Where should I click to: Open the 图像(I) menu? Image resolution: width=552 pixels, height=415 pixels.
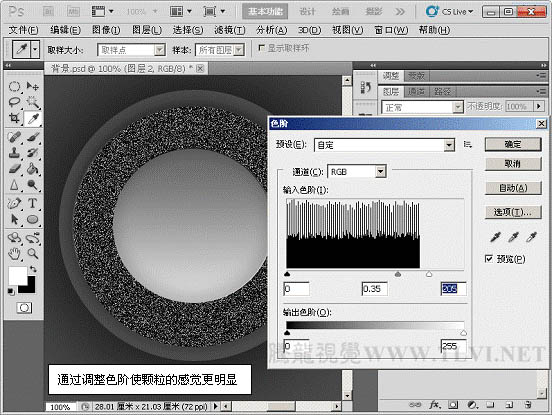106,30
